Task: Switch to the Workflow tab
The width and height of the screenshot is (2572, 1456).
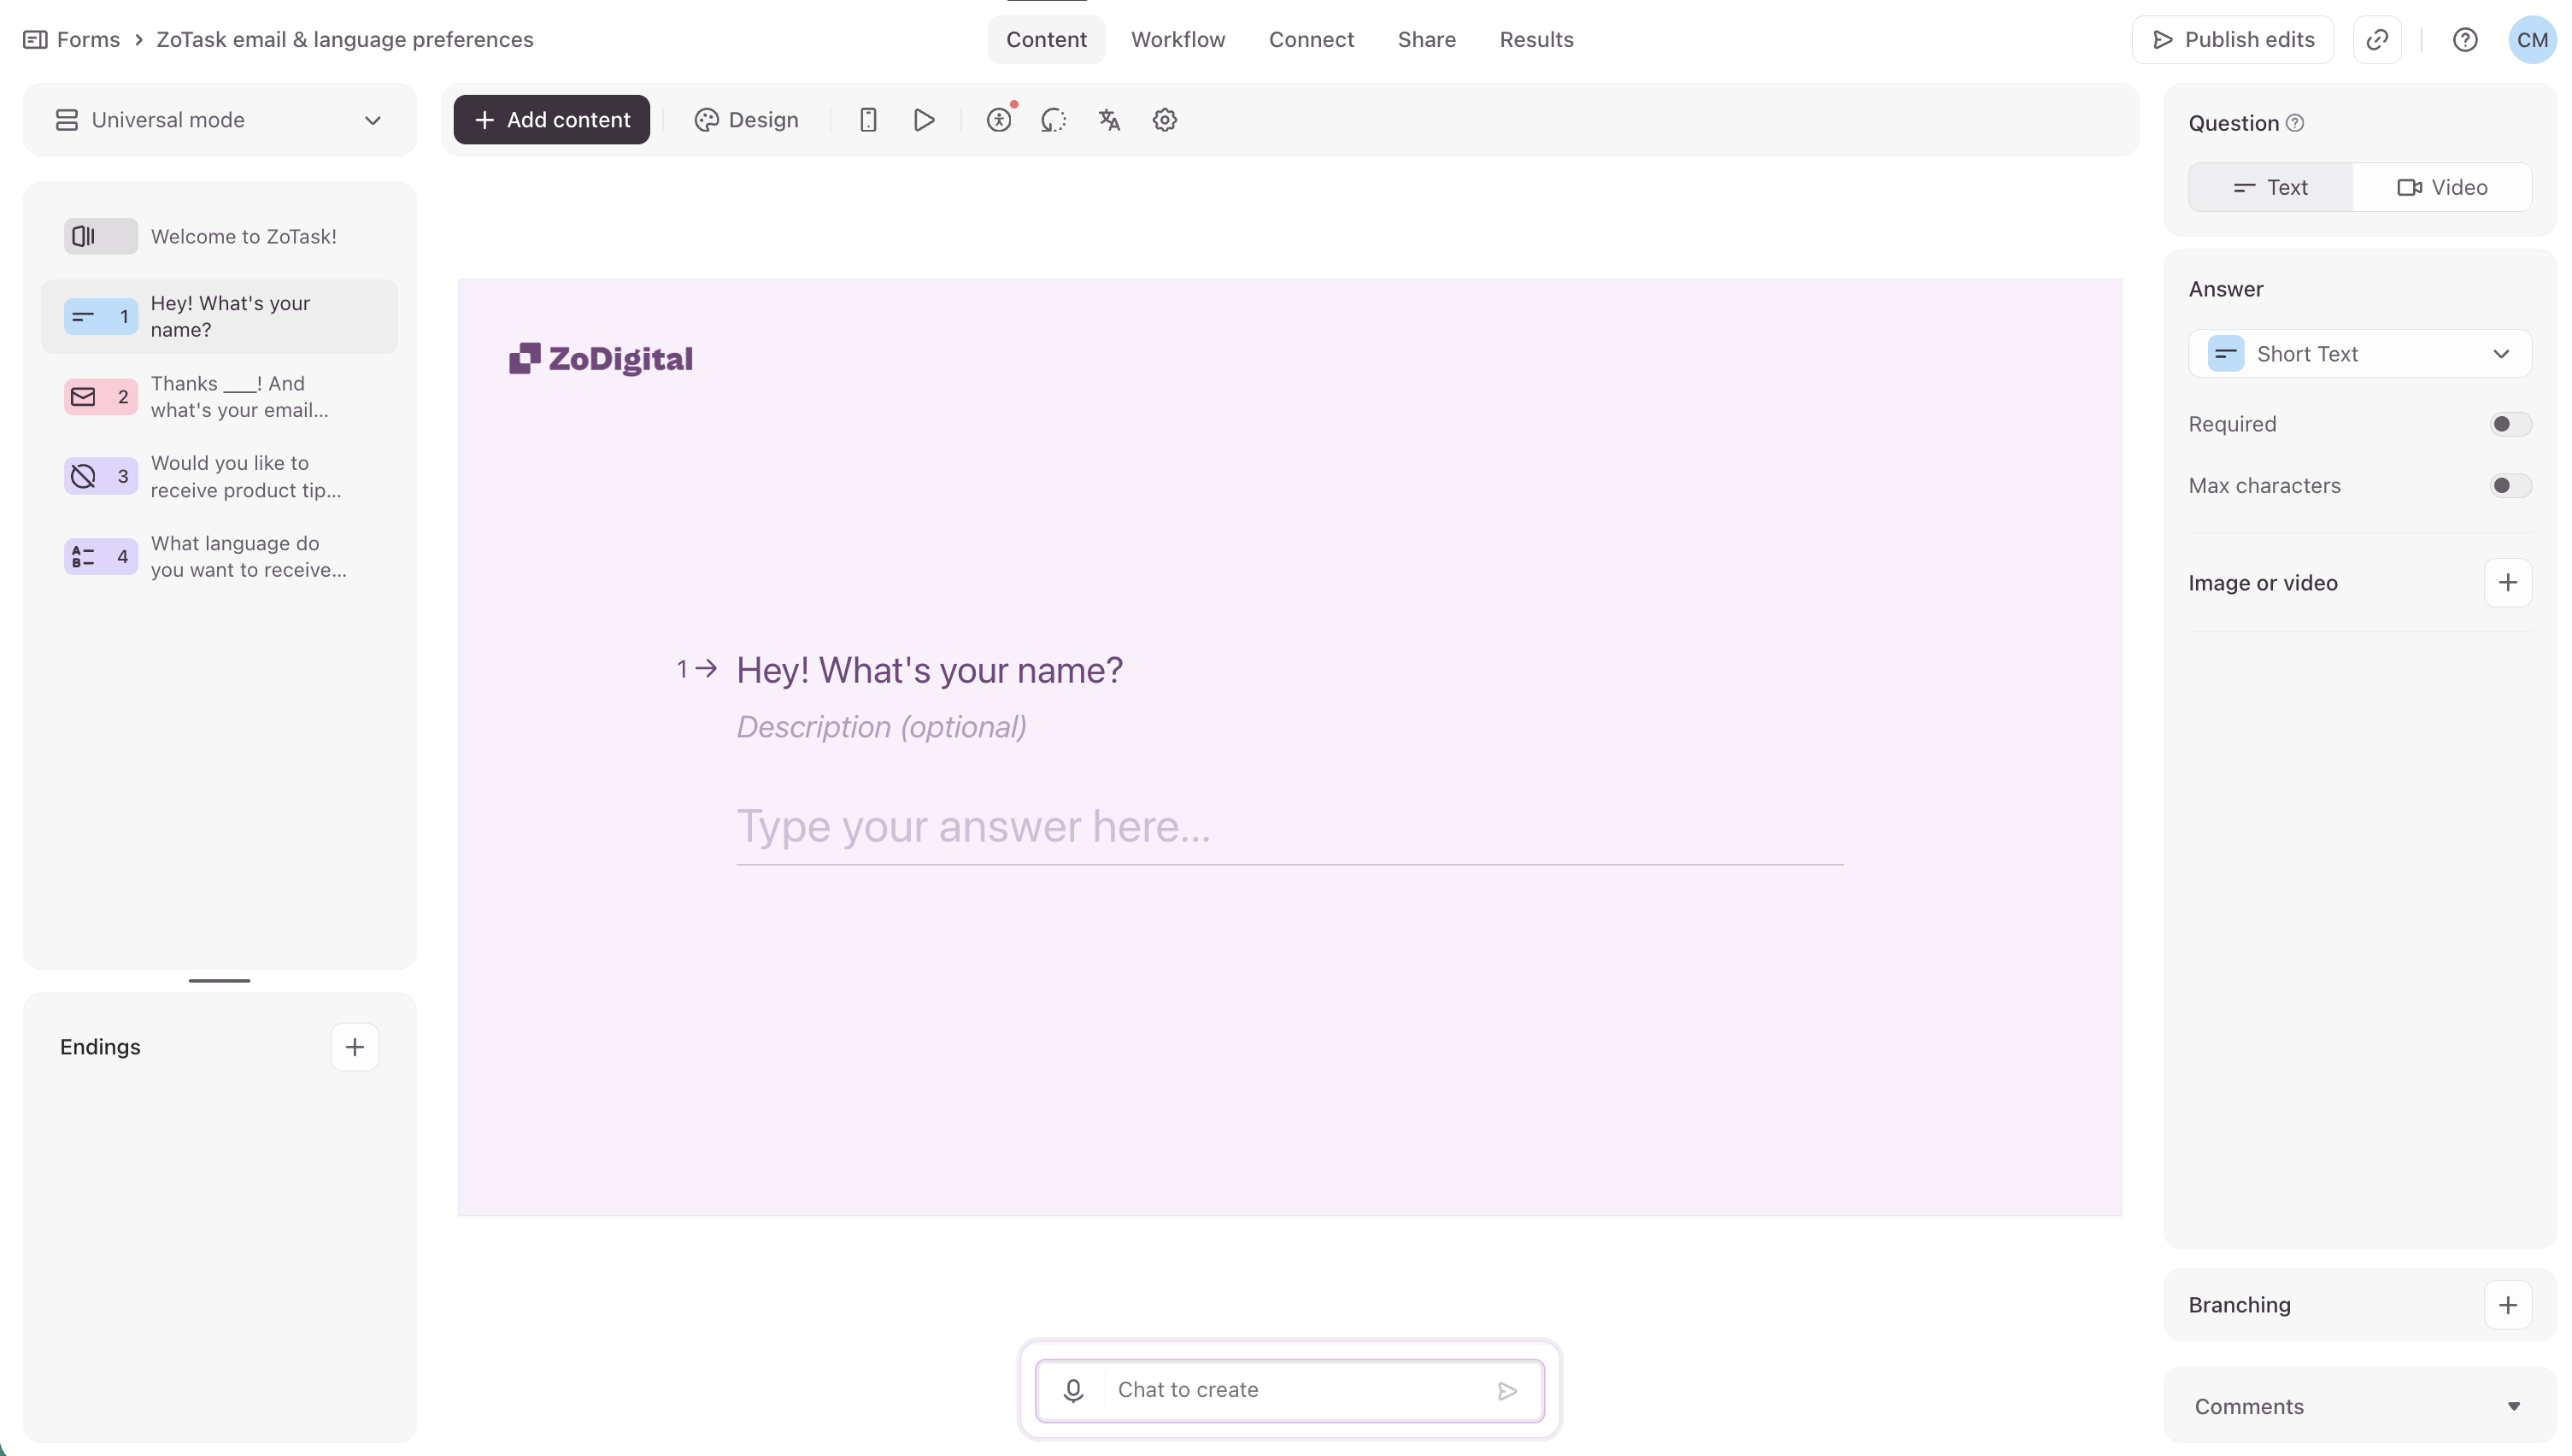Action: pyautogui.click(x=1177, y=40)
